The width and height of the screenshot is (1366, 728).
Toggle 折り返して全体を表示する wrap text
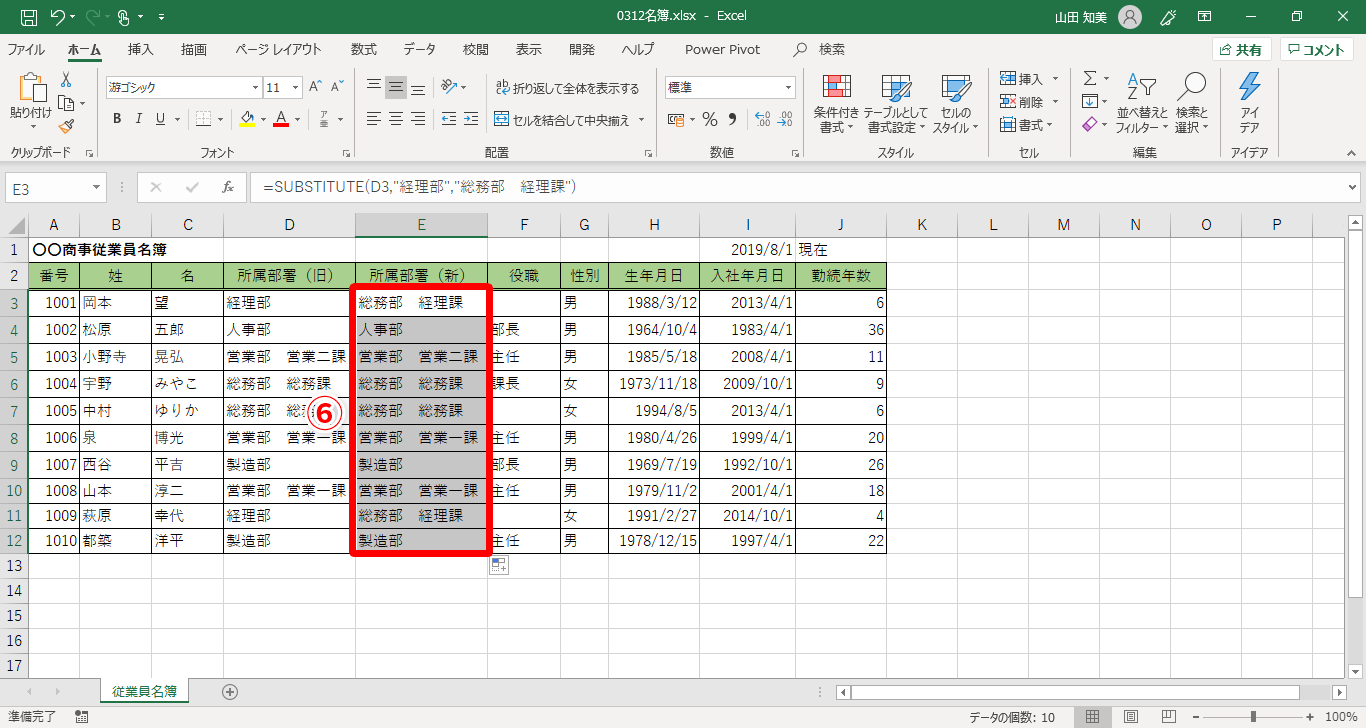click(566, 88)
